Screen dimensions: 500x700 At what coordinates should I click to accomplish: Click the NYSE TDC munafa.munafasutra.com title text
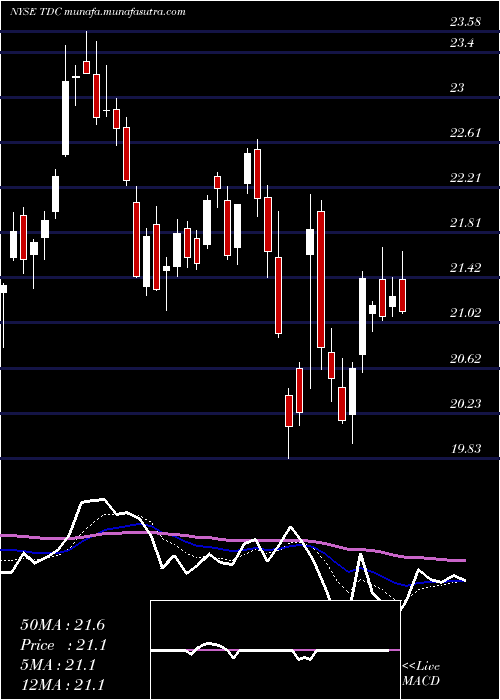tap(98, 12)
